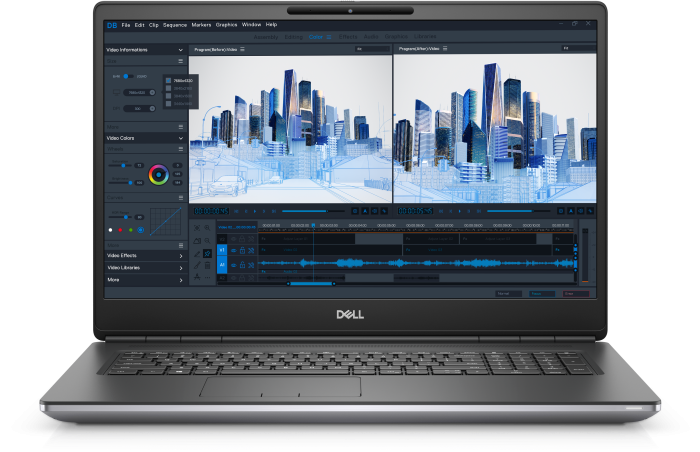Image resolution: width=700 pixels, height=452 pixels.
Task: Switch to the Effects workspace tab
Action: pos(348,37)
